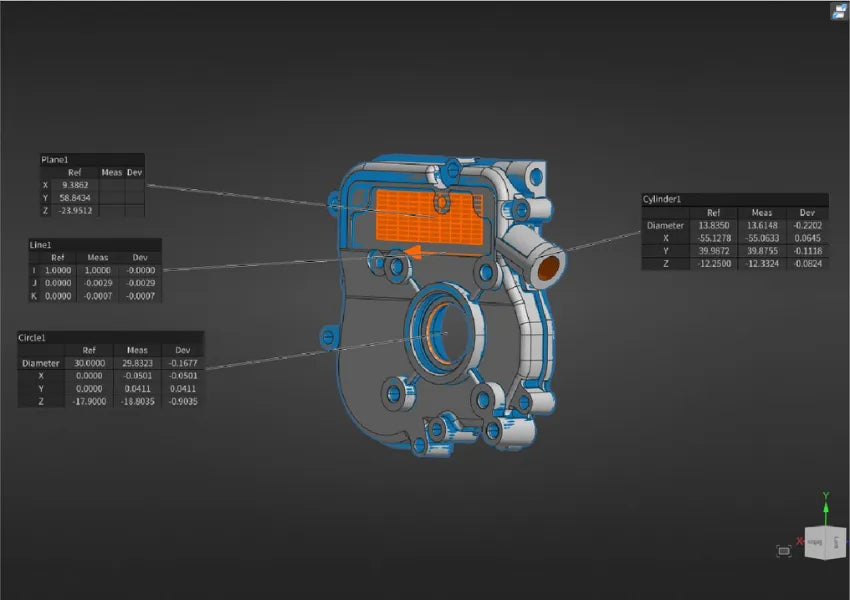850x600 pixels.
Task: Click the Meas header in the Circle1 table
Action: click(x=137, y=350)
